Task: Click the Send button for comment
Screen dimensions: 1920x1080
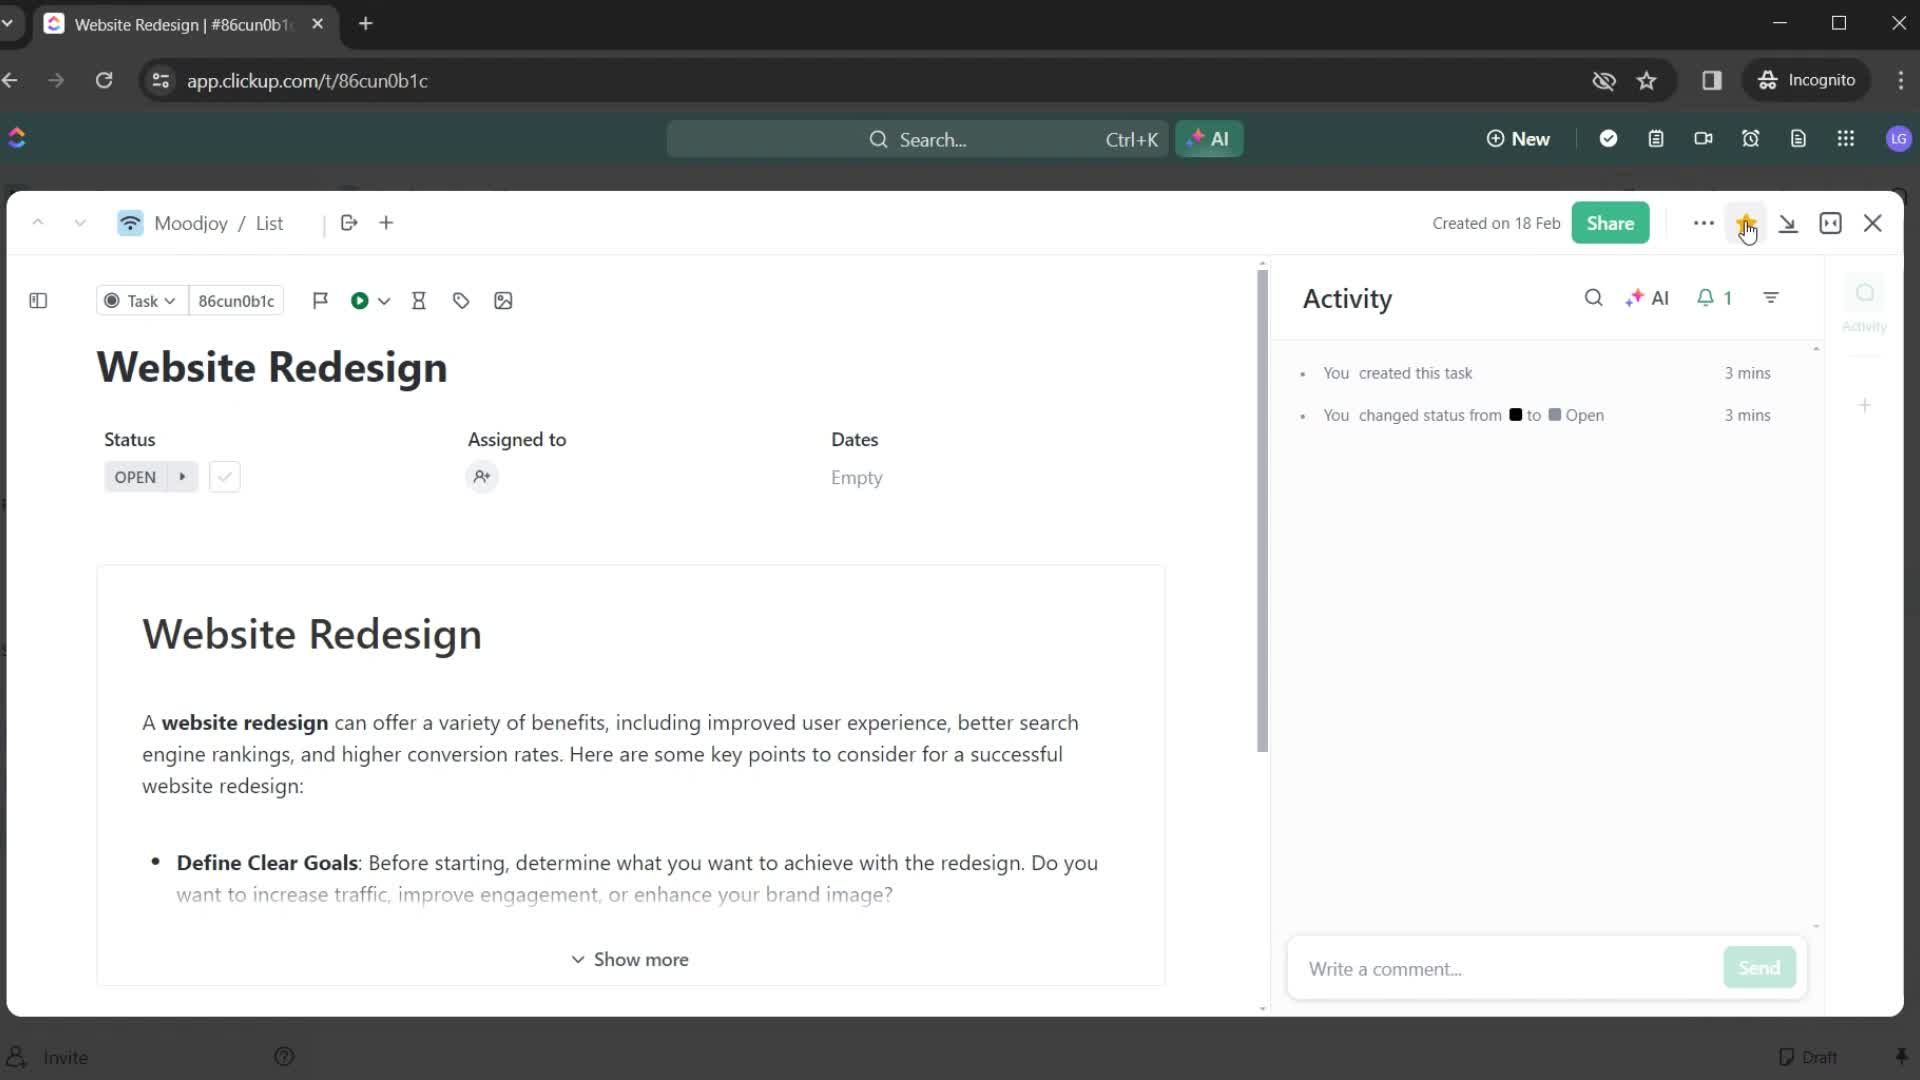Action: [1758, 968]
